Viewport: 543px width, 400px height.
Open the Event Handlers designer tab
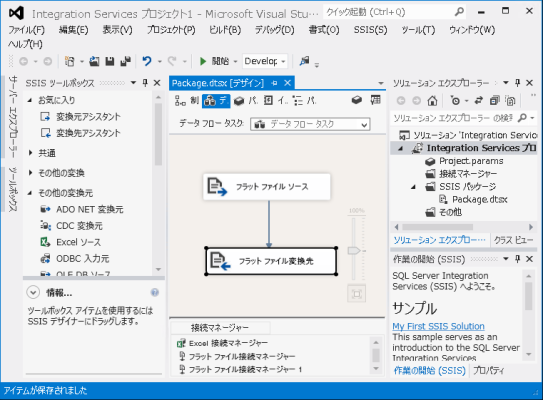276,100
